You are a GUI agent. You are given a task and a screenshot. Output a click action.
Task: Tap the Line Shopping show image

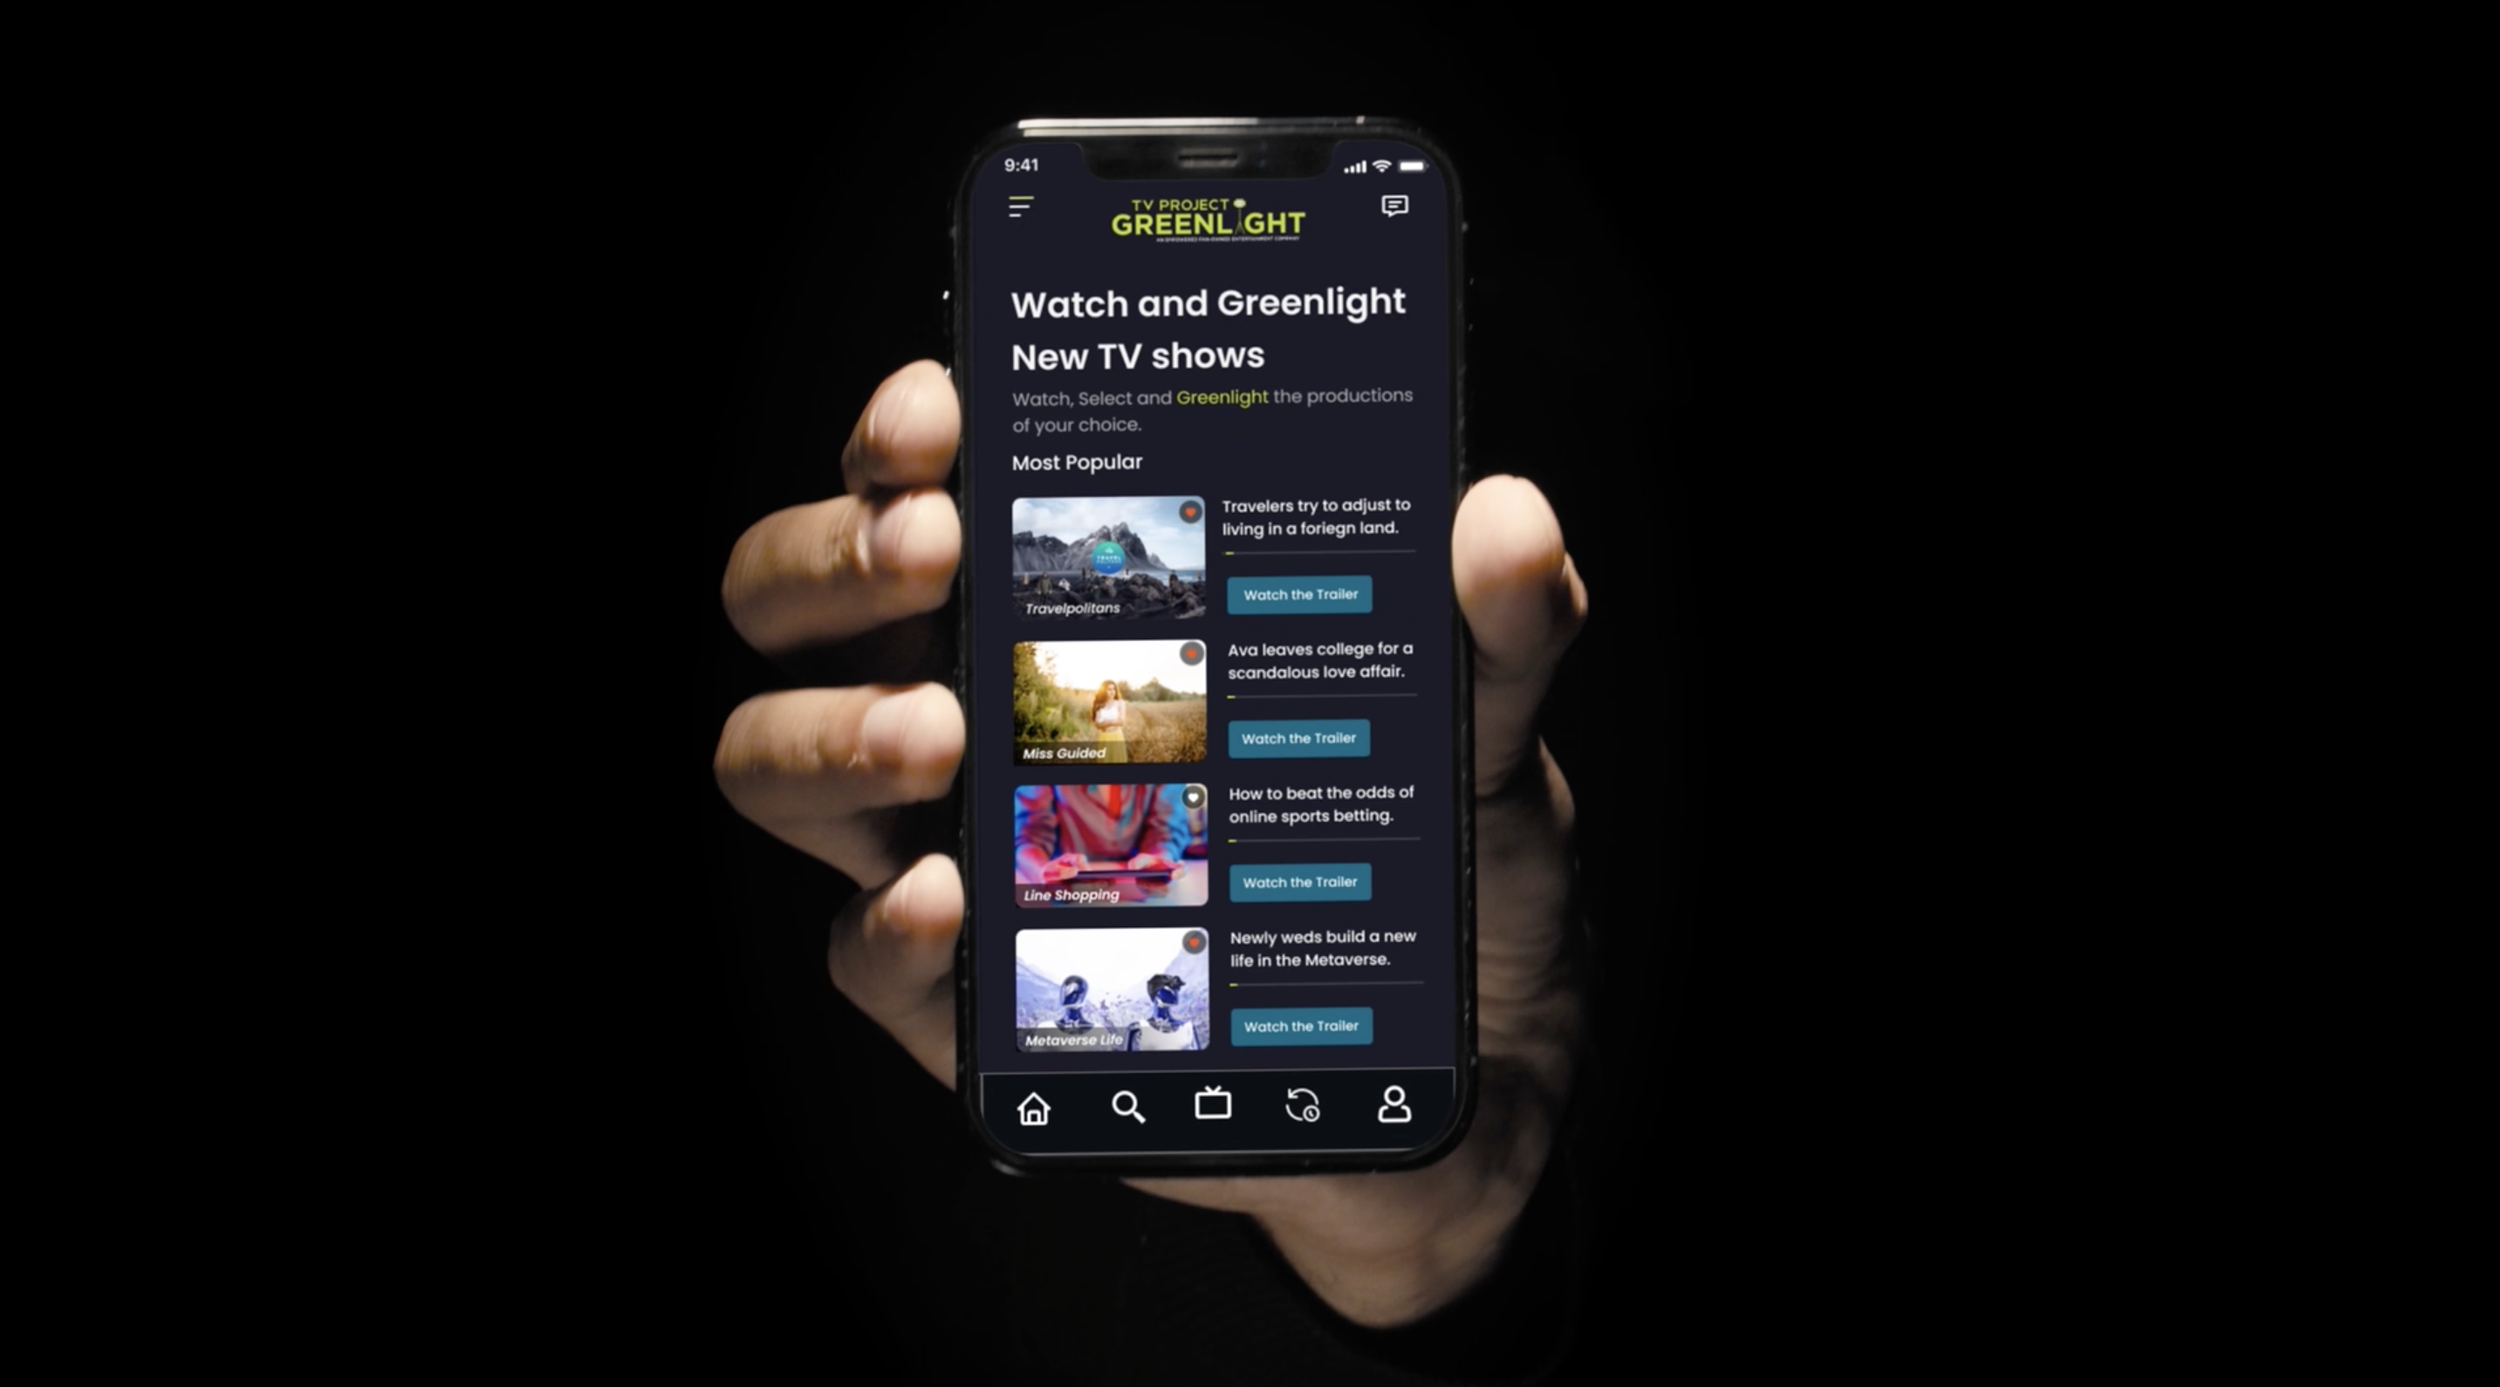(x=1112, y=844)
